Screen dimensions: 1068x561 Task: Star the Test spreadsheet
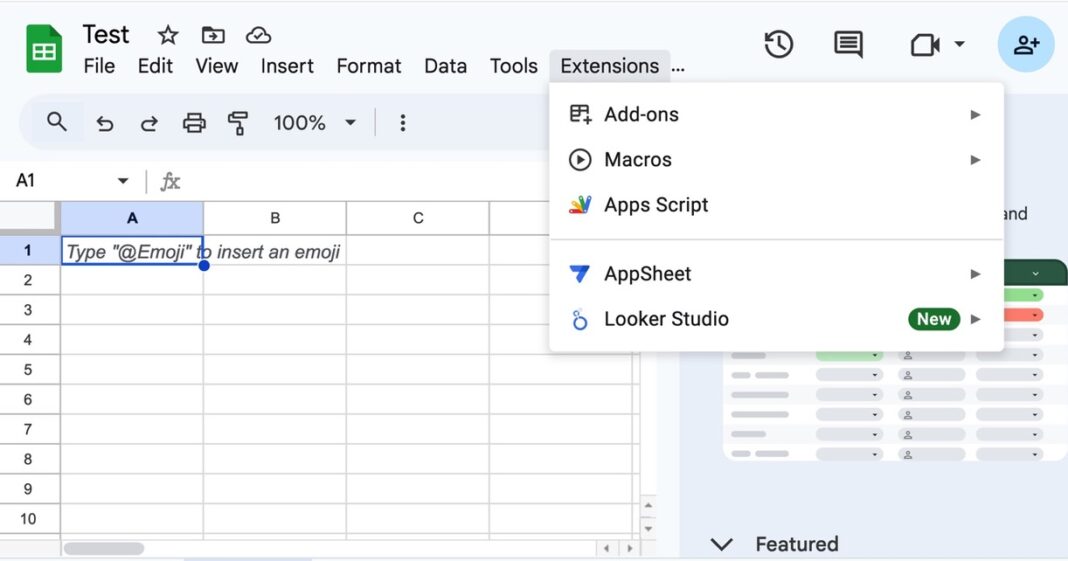(x=168, y=35)
